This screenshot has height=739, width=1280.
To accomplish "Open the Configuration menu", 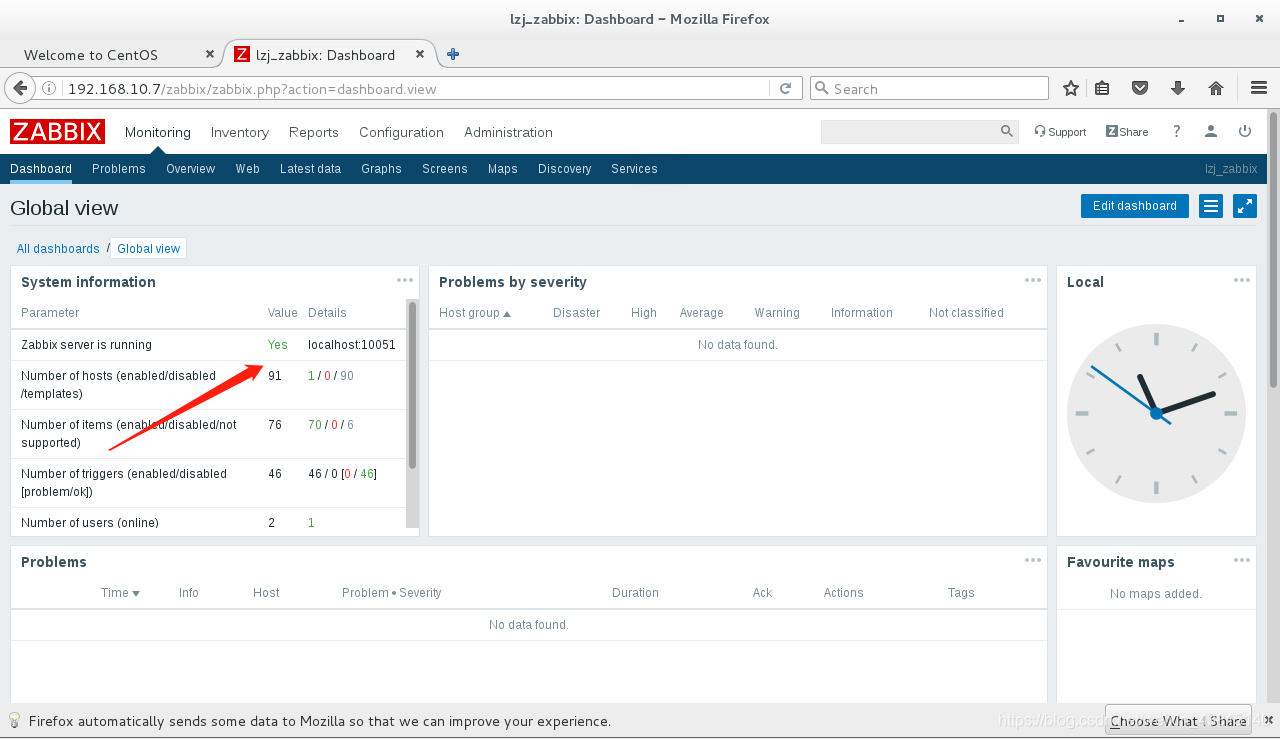I will [401, 132].
